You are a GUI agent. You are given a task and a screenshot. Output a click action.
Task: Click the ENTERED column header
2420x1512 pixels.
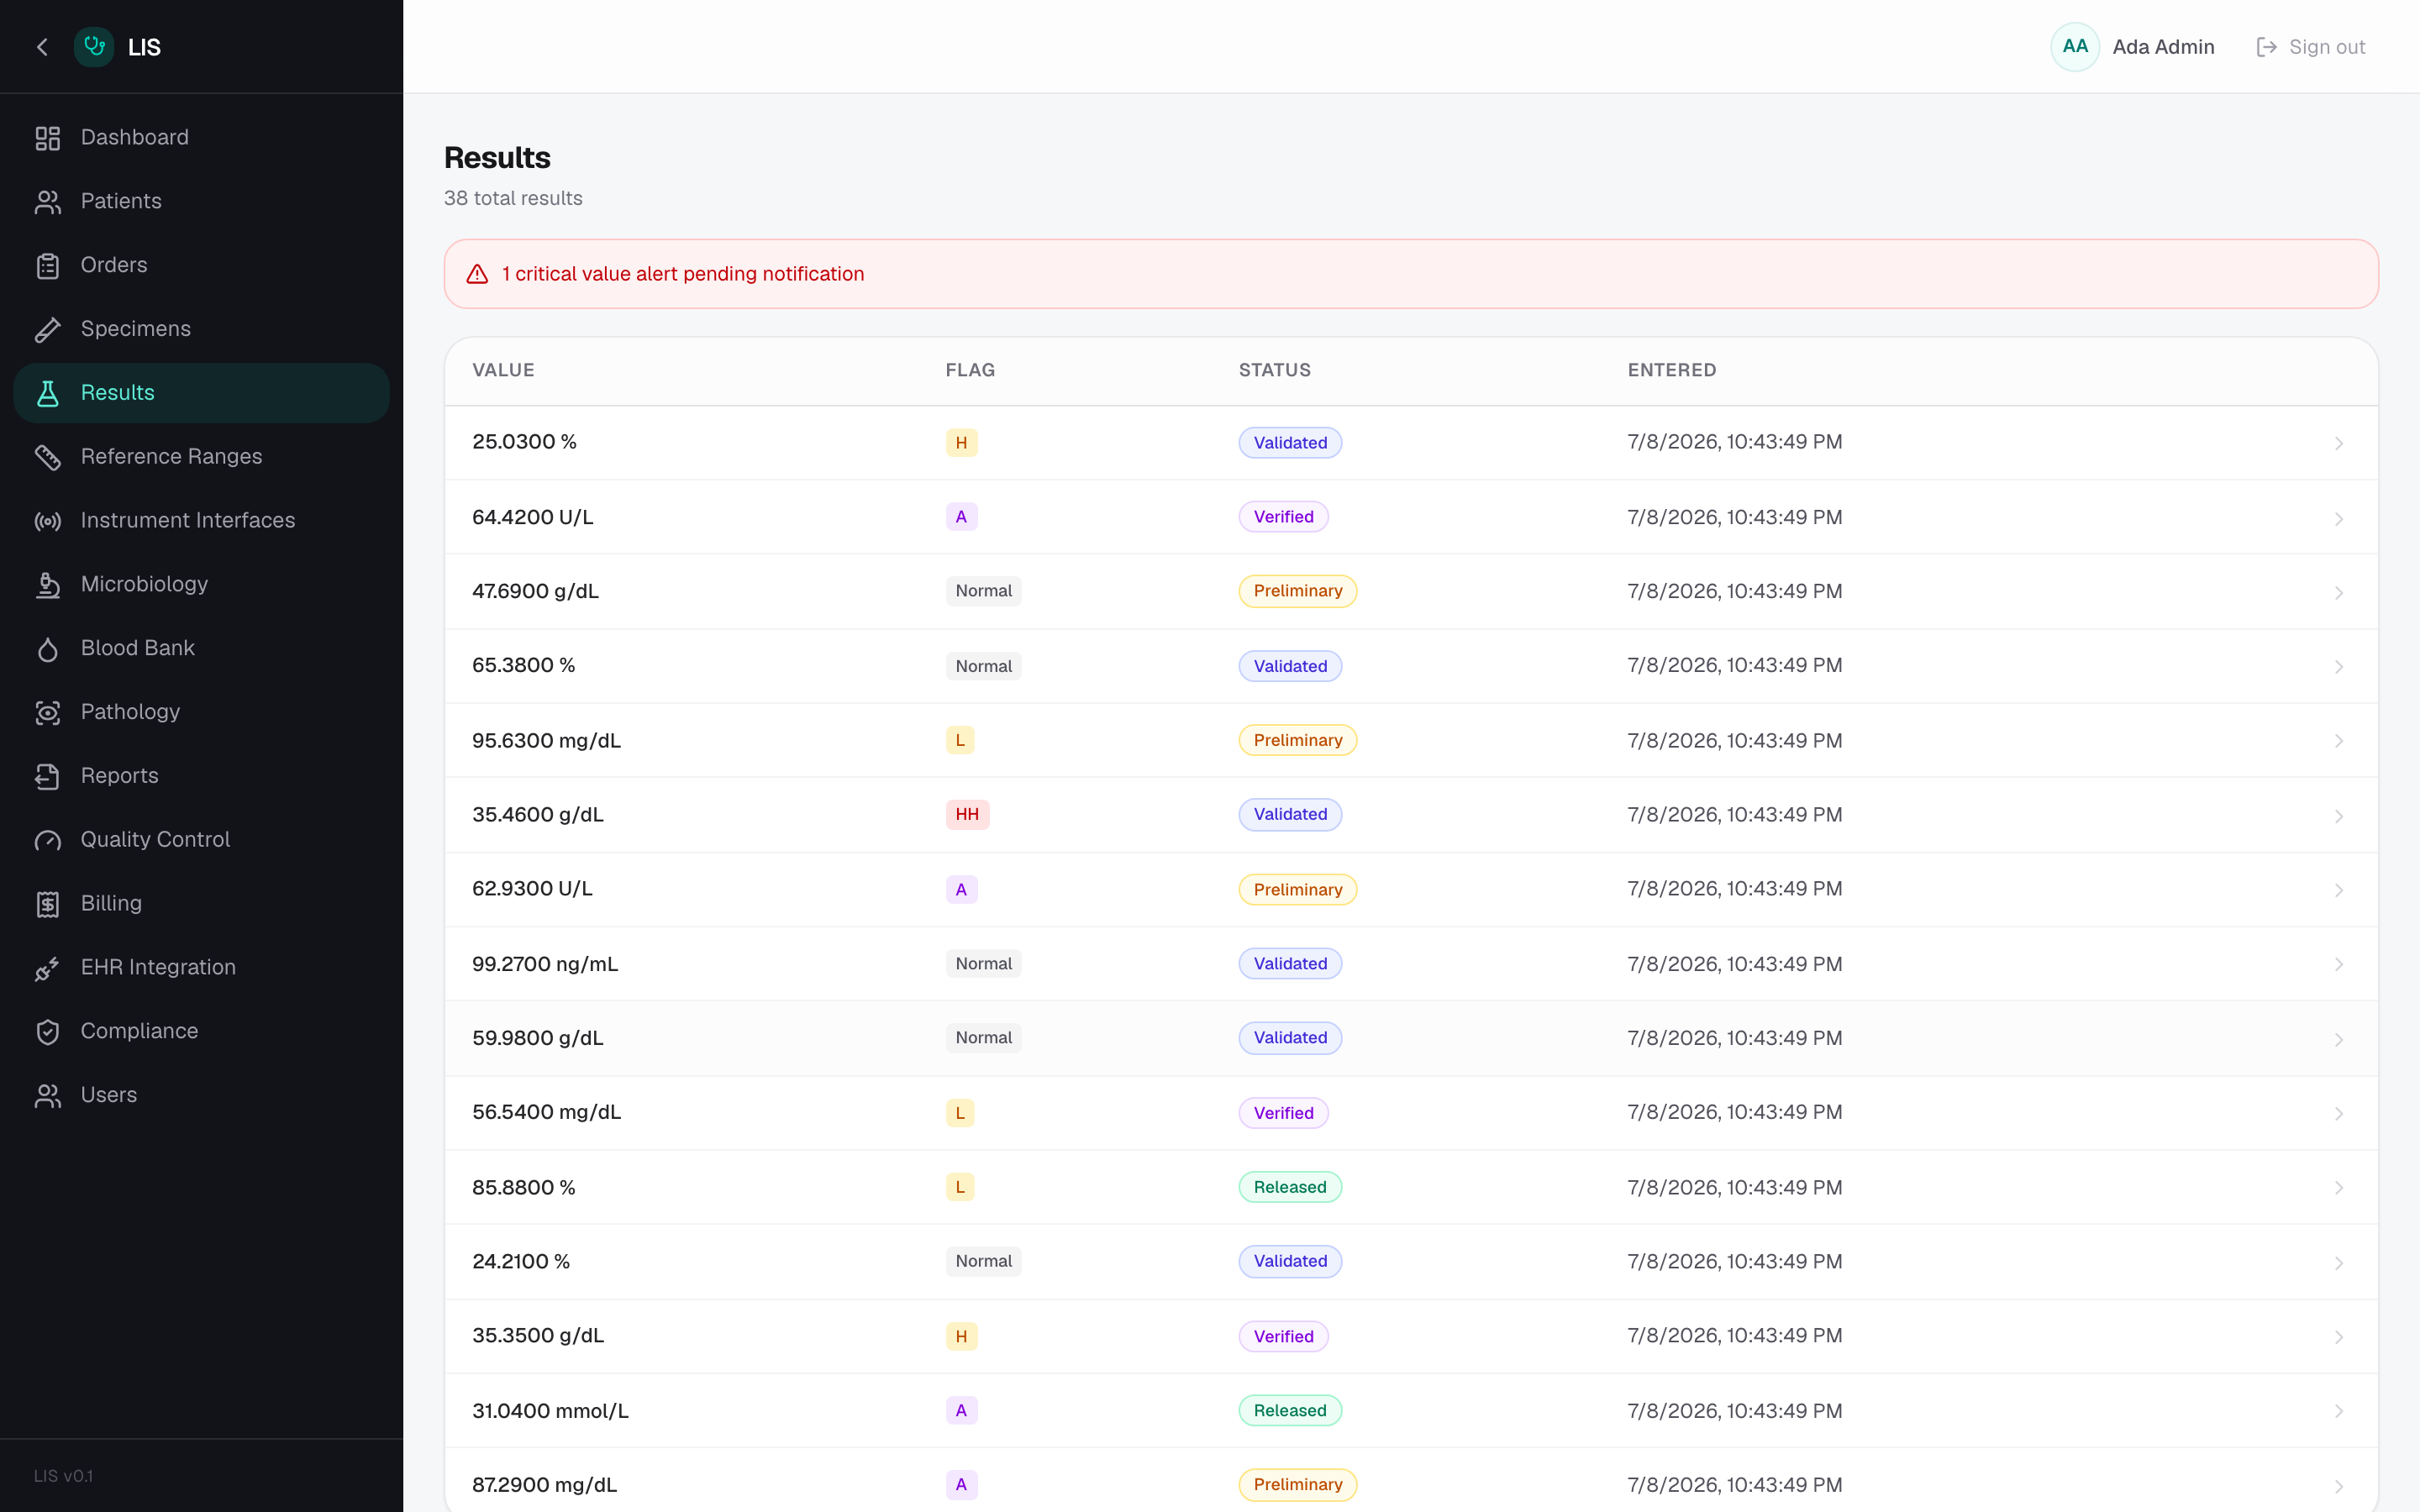(1671, 370)
